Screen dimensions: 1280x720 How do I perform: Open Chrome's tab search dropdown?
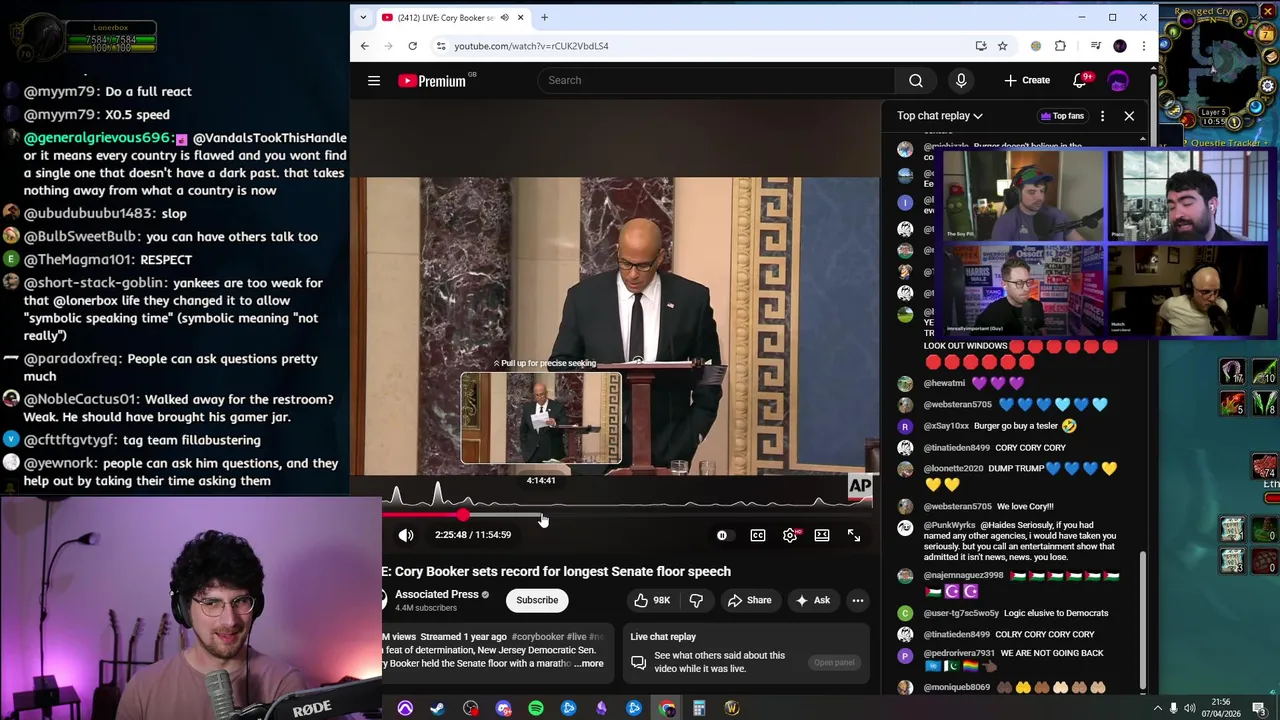pos(363,18)
